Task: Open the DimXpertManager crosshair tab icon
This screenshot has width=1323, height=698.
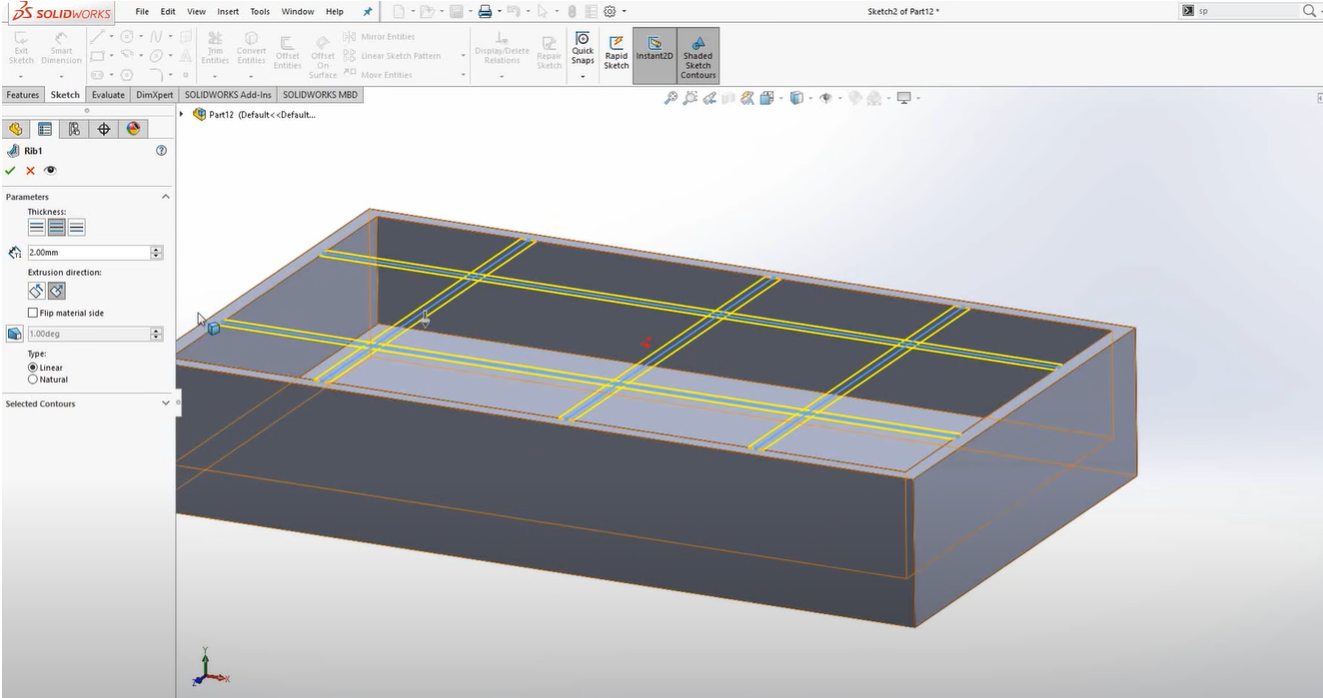Action: pos(103,129)
